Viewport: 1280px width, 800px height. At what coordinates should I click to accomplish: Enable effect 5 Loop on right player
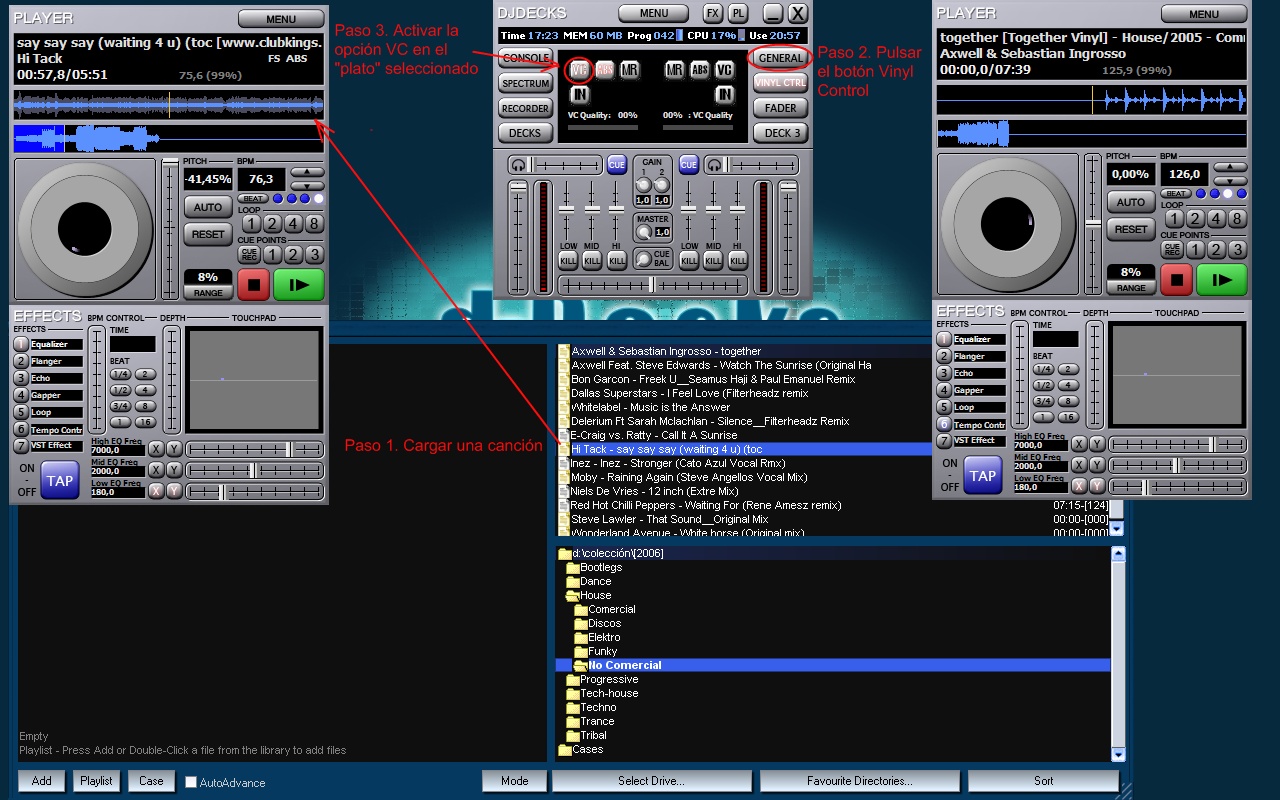click(x=944, y=407)
